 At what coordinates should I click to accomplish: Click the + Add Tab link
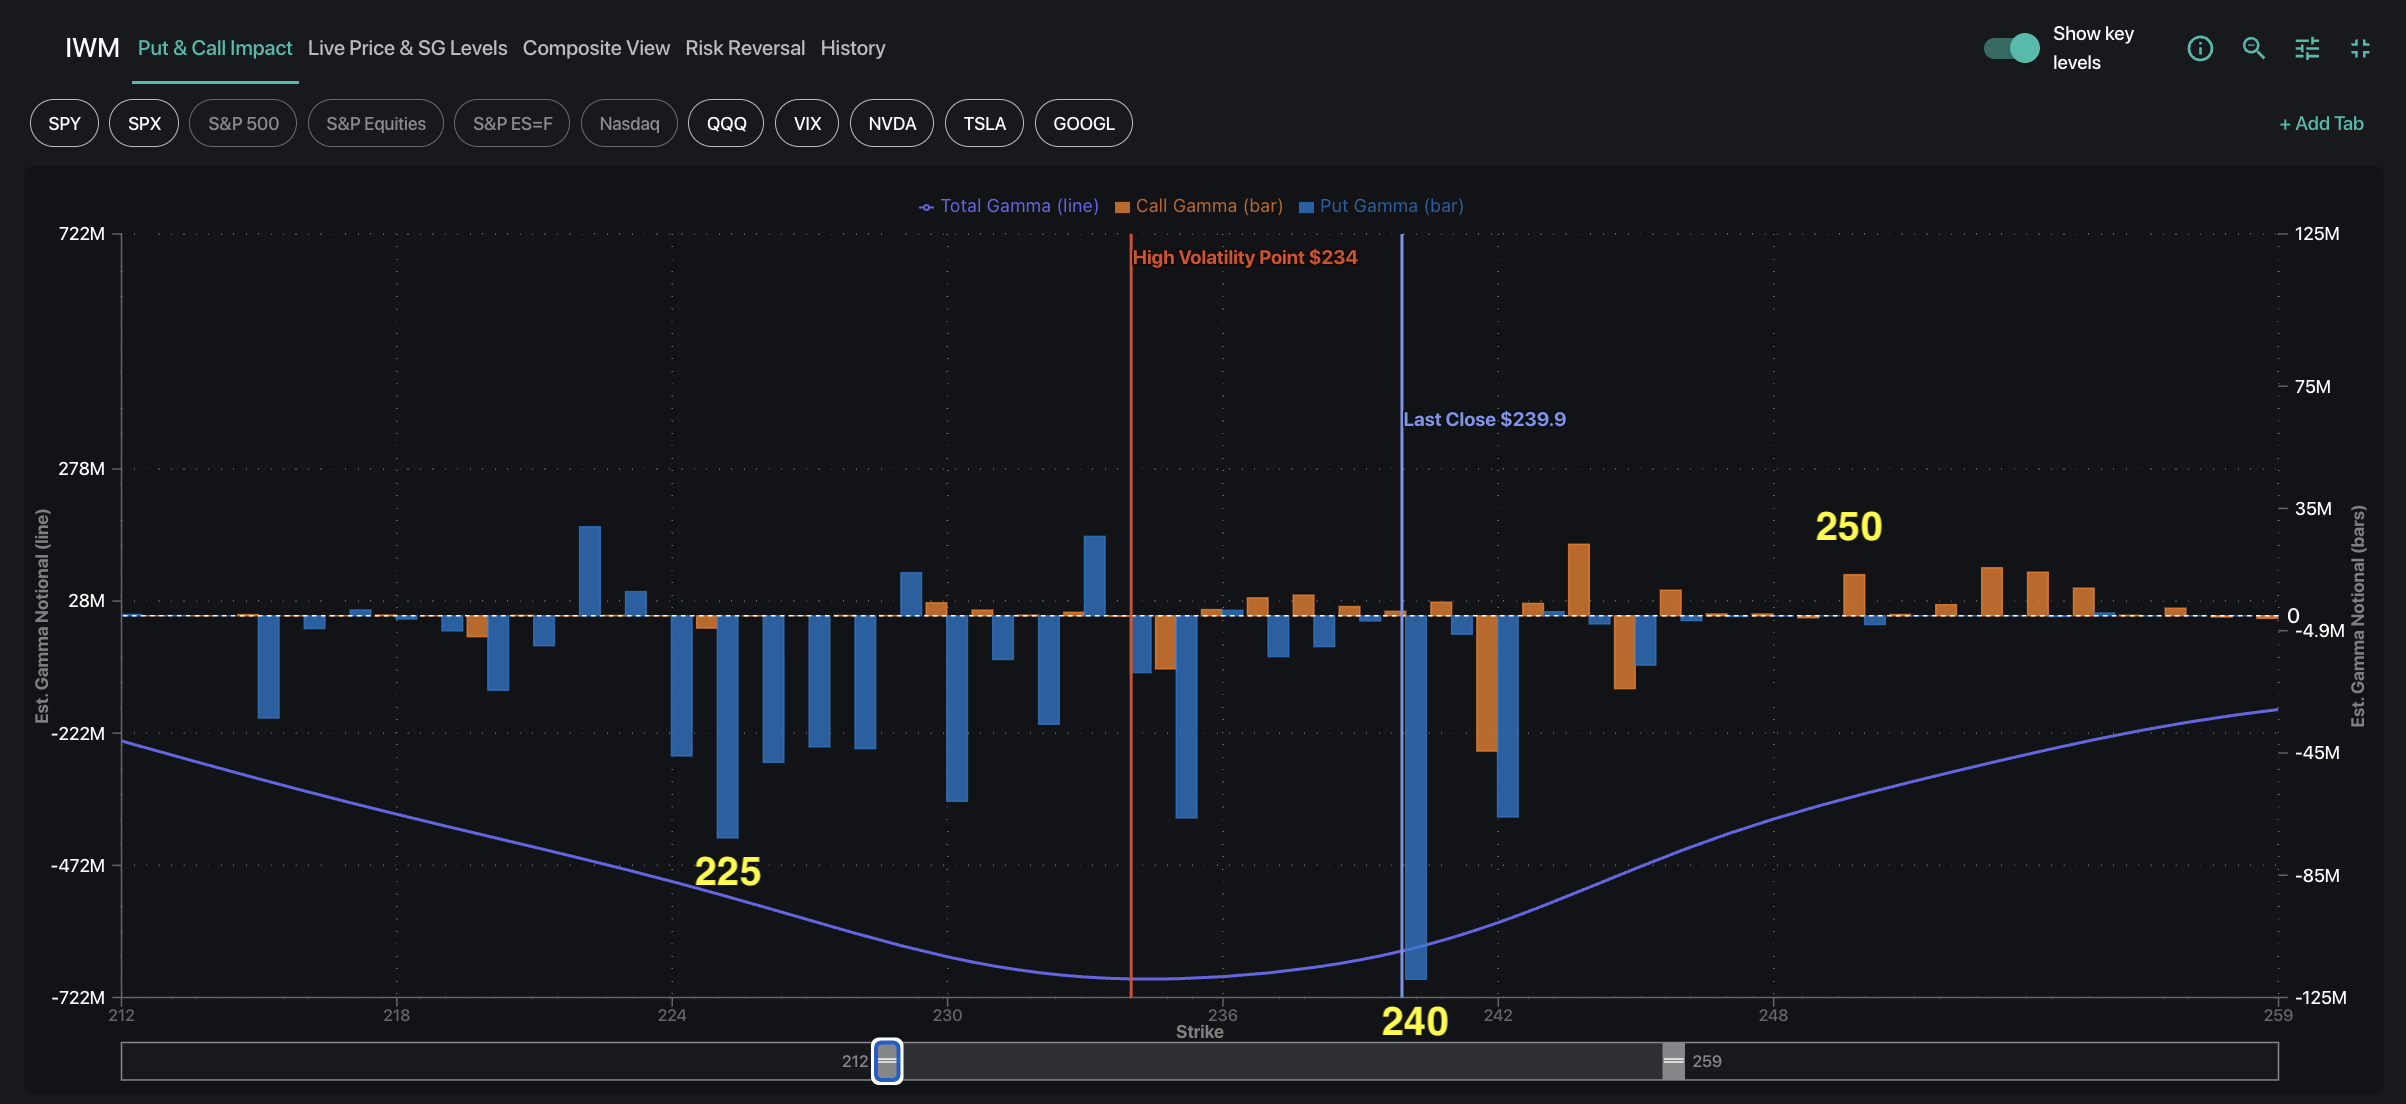2321,124
